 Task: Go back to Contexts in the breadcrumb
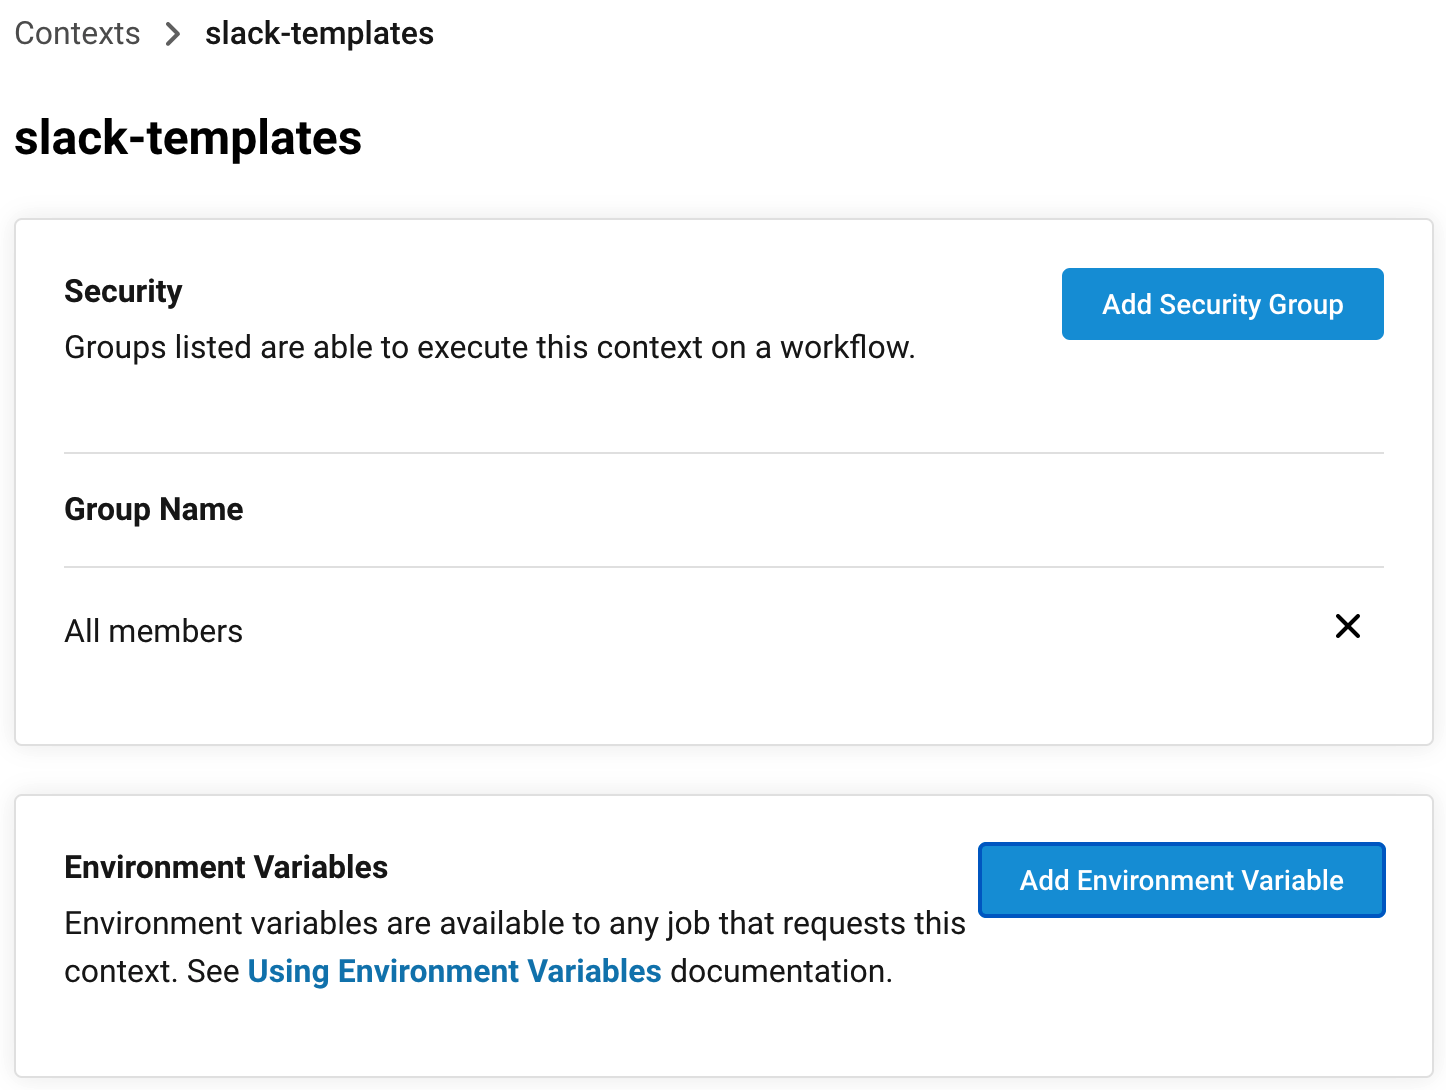click(x=77, y=33)
